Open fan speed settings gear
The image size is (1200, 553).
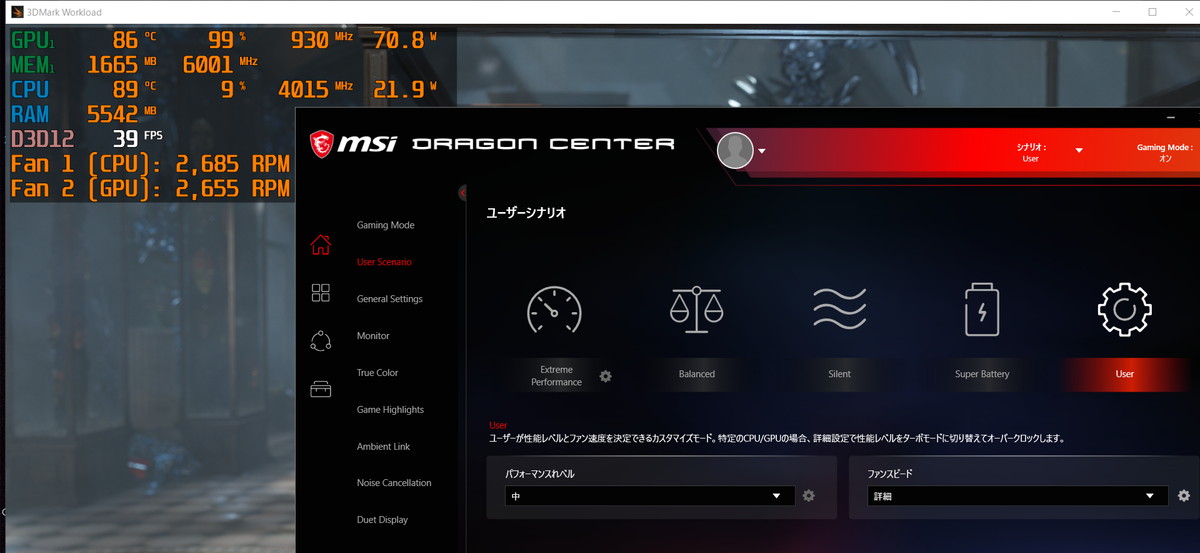(x=1184, y=496)
